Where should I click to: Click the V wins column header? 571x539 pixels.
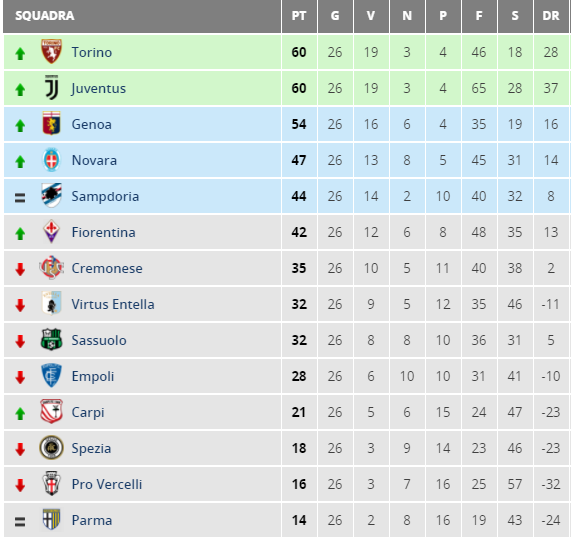(371, 16)
